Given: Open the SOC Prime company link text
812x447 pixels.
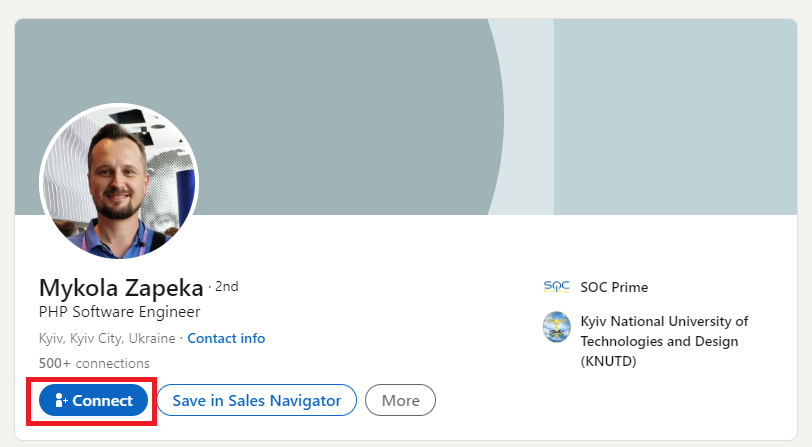Looking at the screenshot, I should [614, 287].
